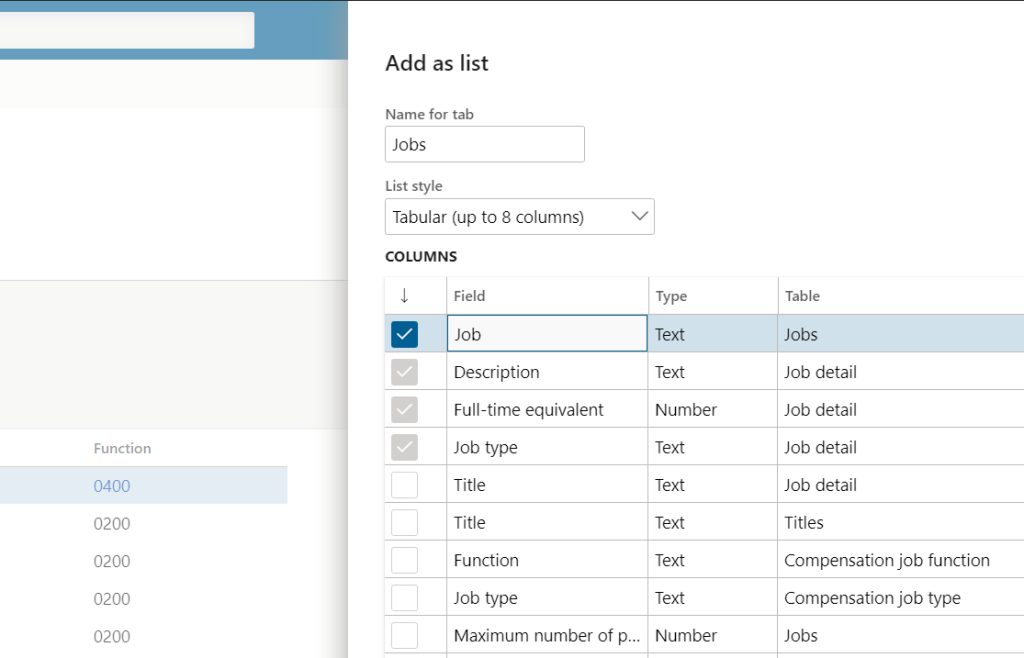Click the Table column header
The image size is (1024, 658).
coord(802,296)
